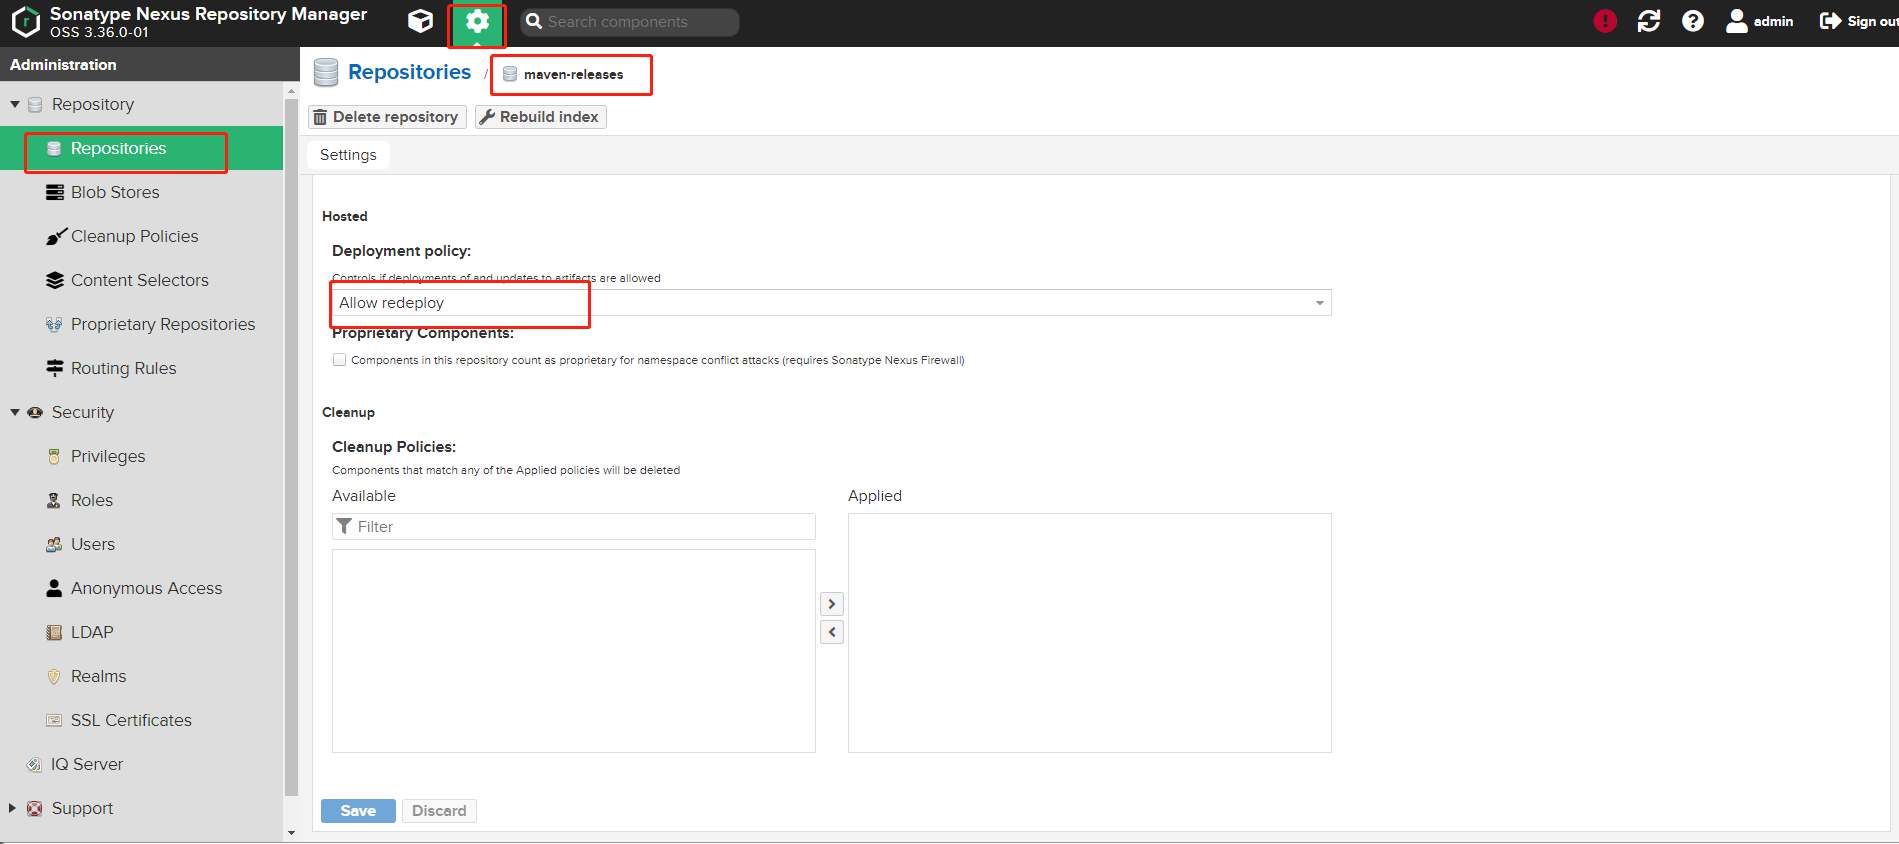Click the Support lifebuoy icon
1899x844 pixels.
click(x=35, y=808)
